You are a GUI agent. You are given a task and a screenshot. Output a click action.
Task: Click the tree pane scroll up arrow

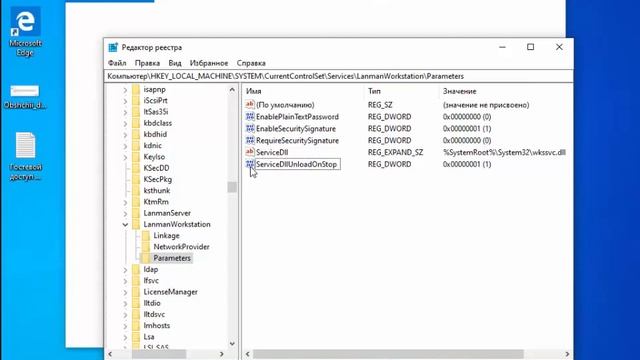[232, 89]
